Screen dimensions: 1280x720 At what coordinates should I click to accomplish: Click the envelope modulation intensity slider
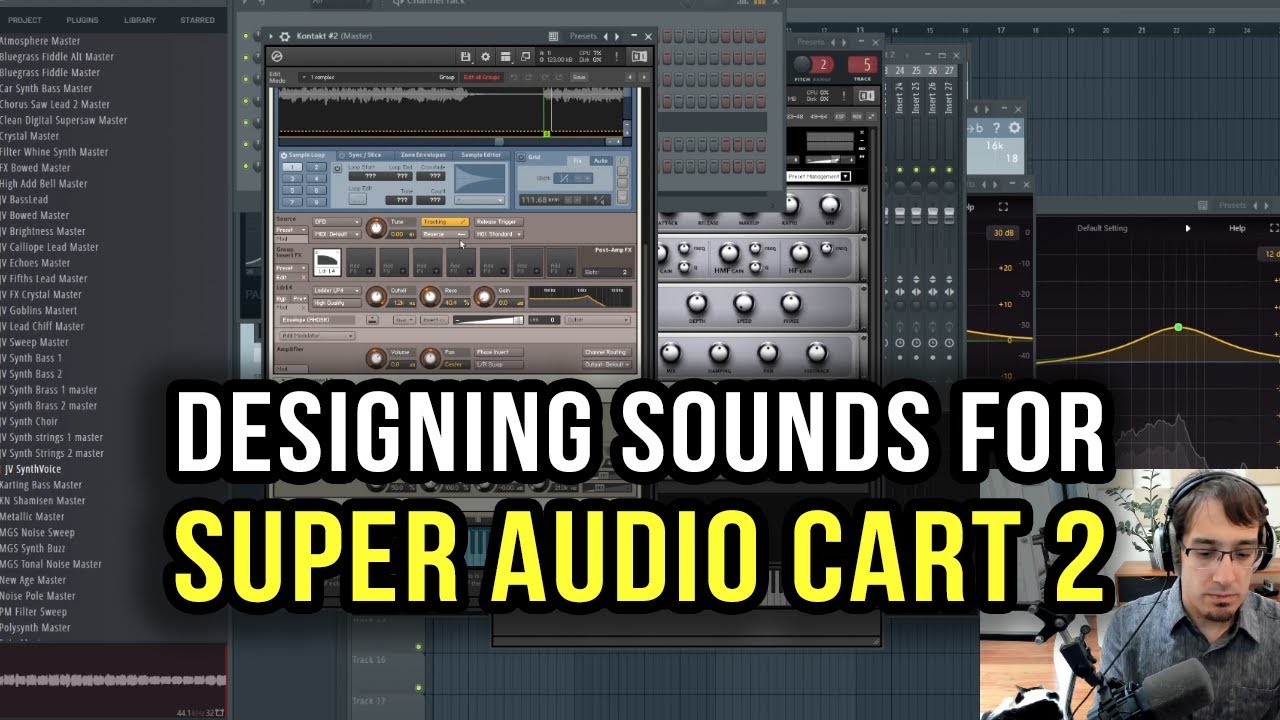(x=488, y=320)
